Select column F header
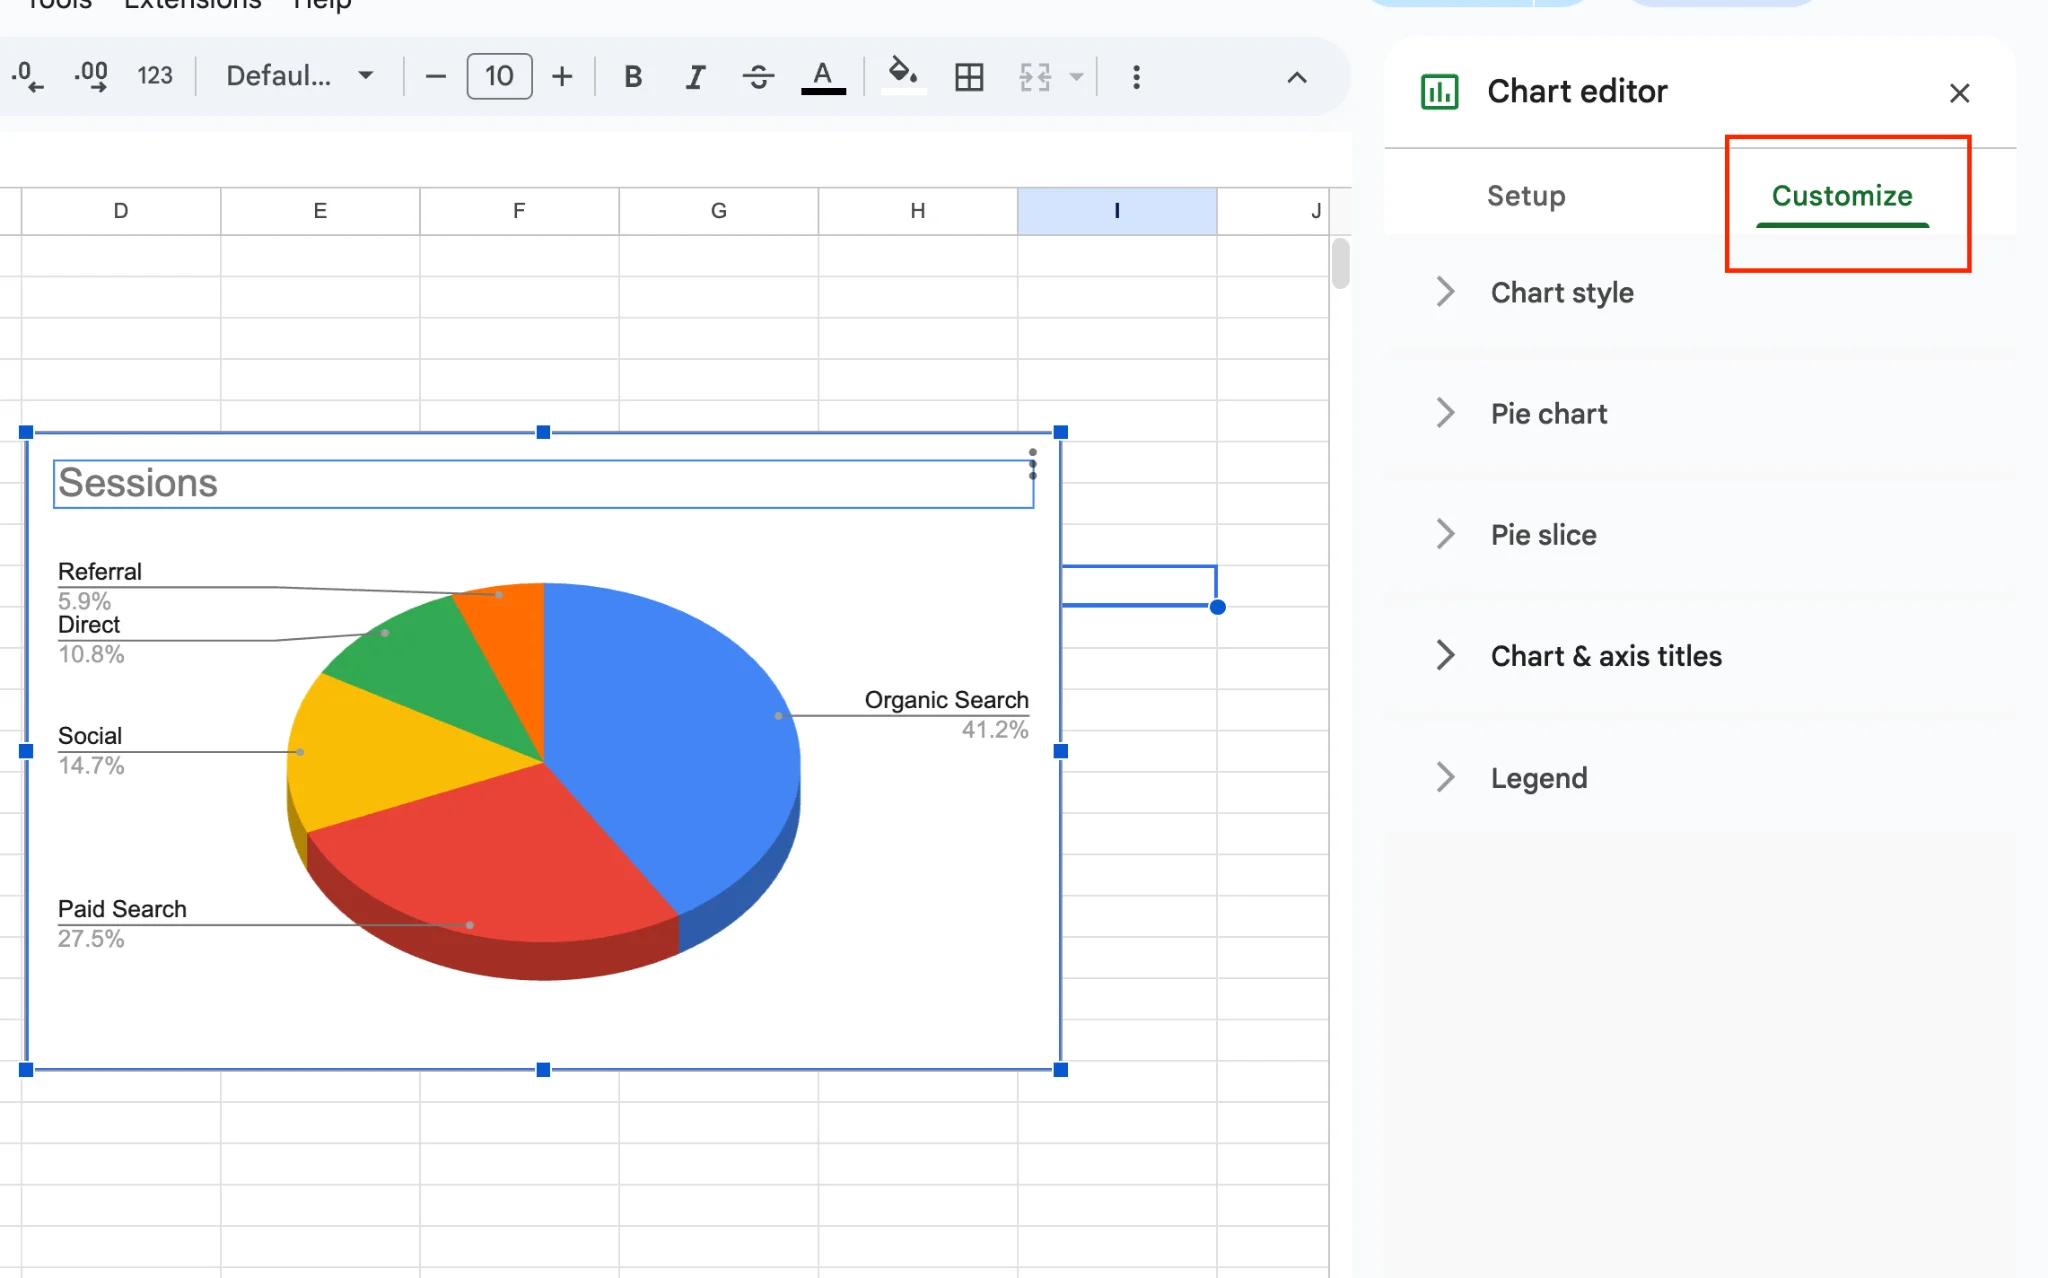The width and height of the screenshot is (2048, 1278). (x=519, y=211)
